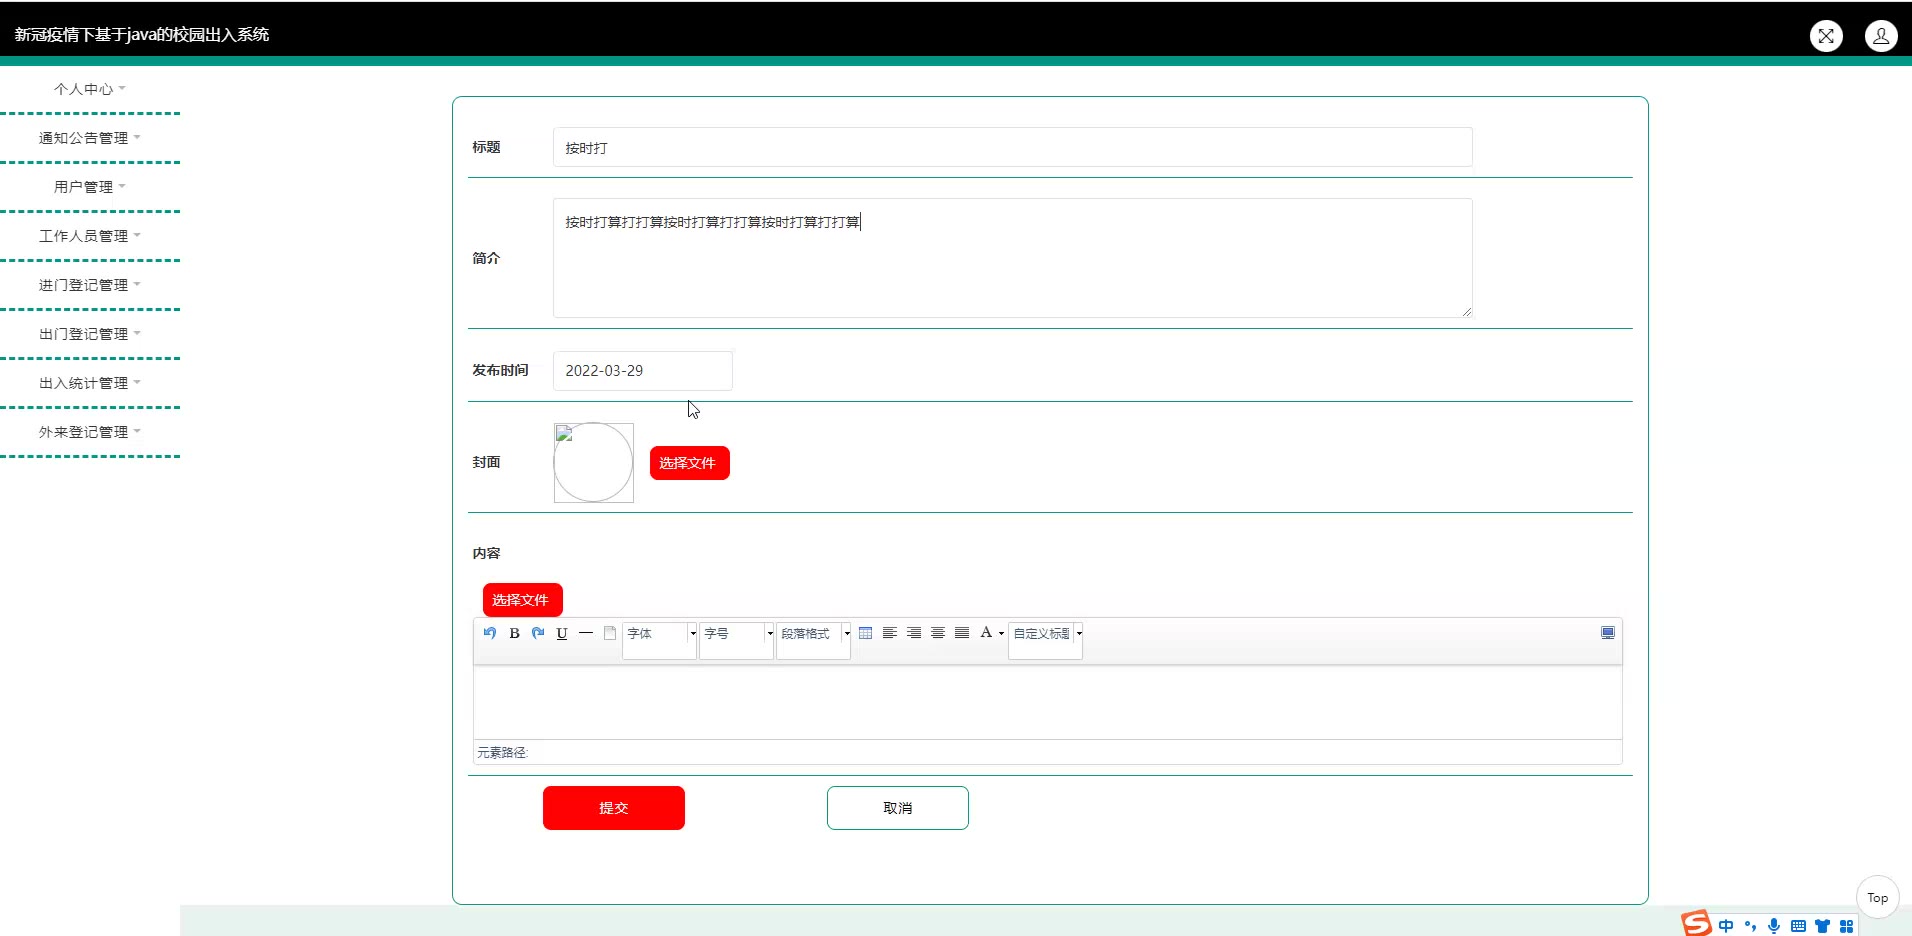Click the 元素路径 element path status bar

tap(1047, 752)
